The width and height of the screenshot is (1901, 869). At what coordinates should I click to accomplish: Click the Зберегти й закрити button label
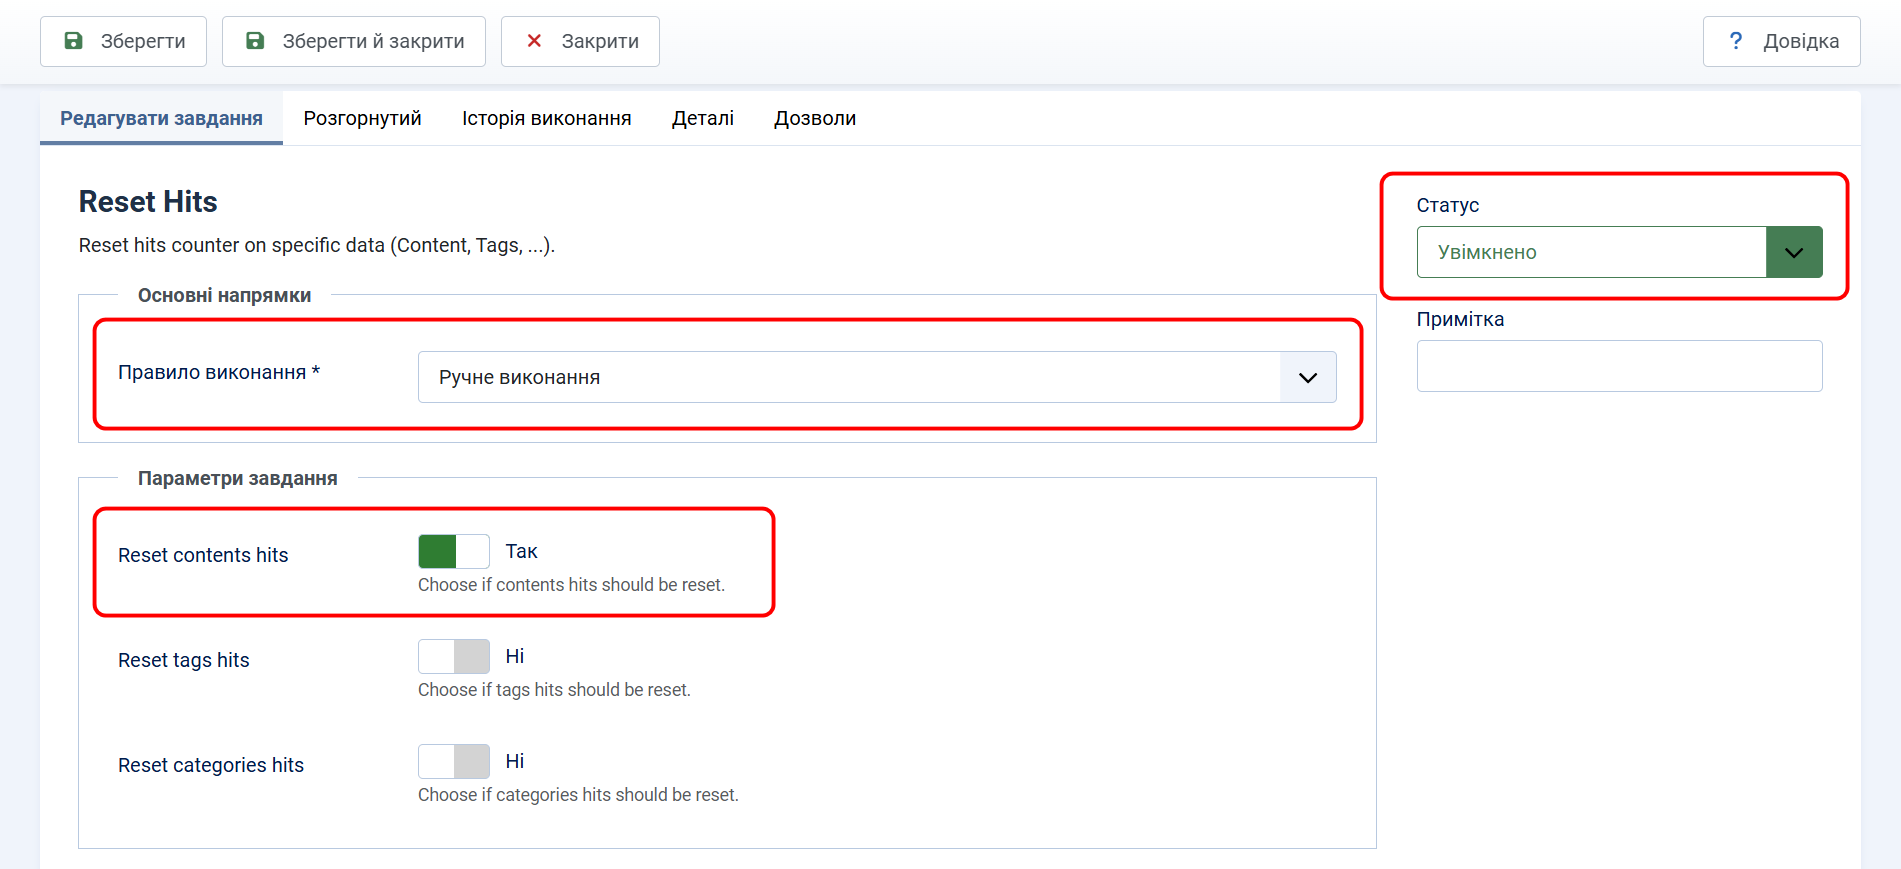pos(373,41)
